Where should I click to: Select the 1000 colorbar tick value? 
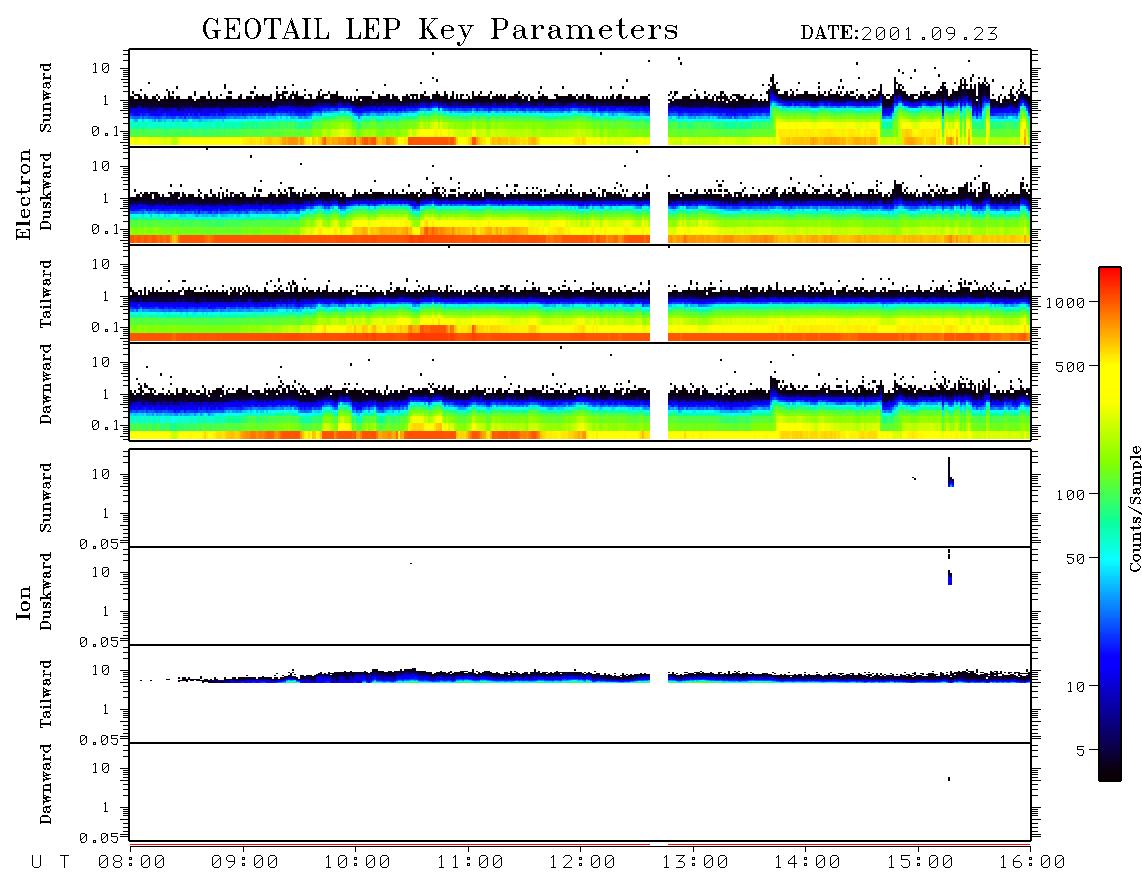(1065, 303)
